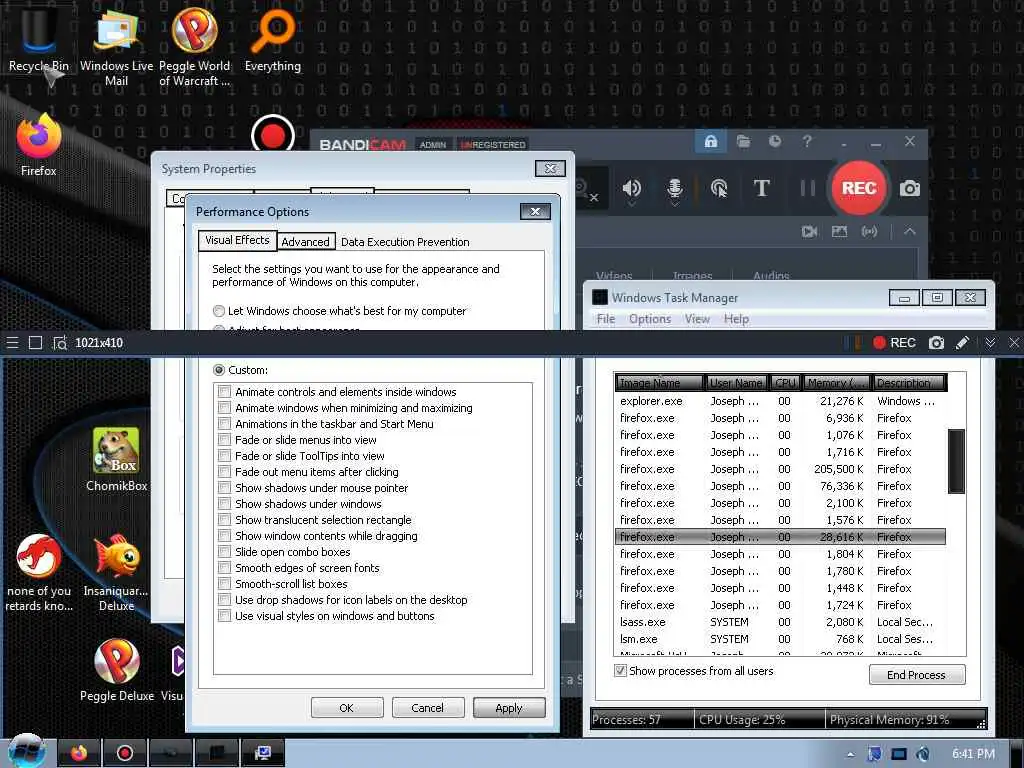
Task: Click Apply in Performance Options
Action: (509, 708)
